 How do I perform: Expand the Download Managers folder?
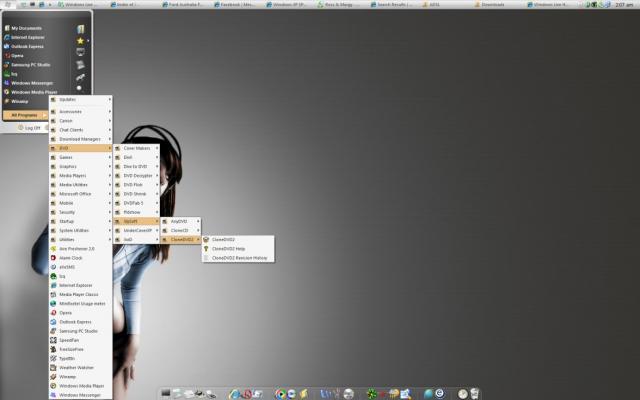pyautogui.click(x=80, y=139)
